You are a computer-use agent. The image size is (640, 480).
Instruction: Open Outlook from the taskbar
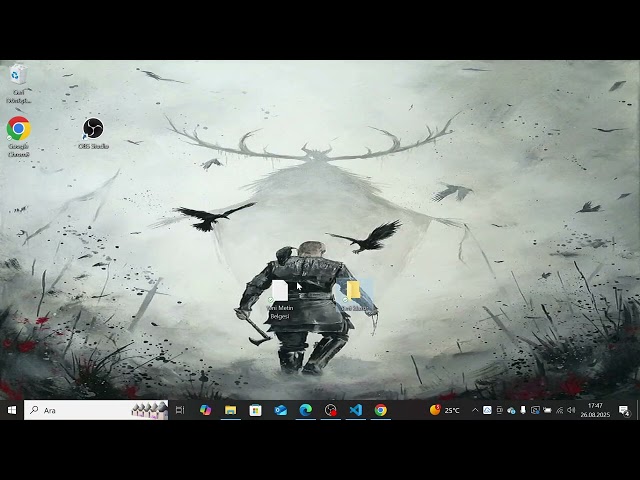pyautogui.click(x=281, y=410)
